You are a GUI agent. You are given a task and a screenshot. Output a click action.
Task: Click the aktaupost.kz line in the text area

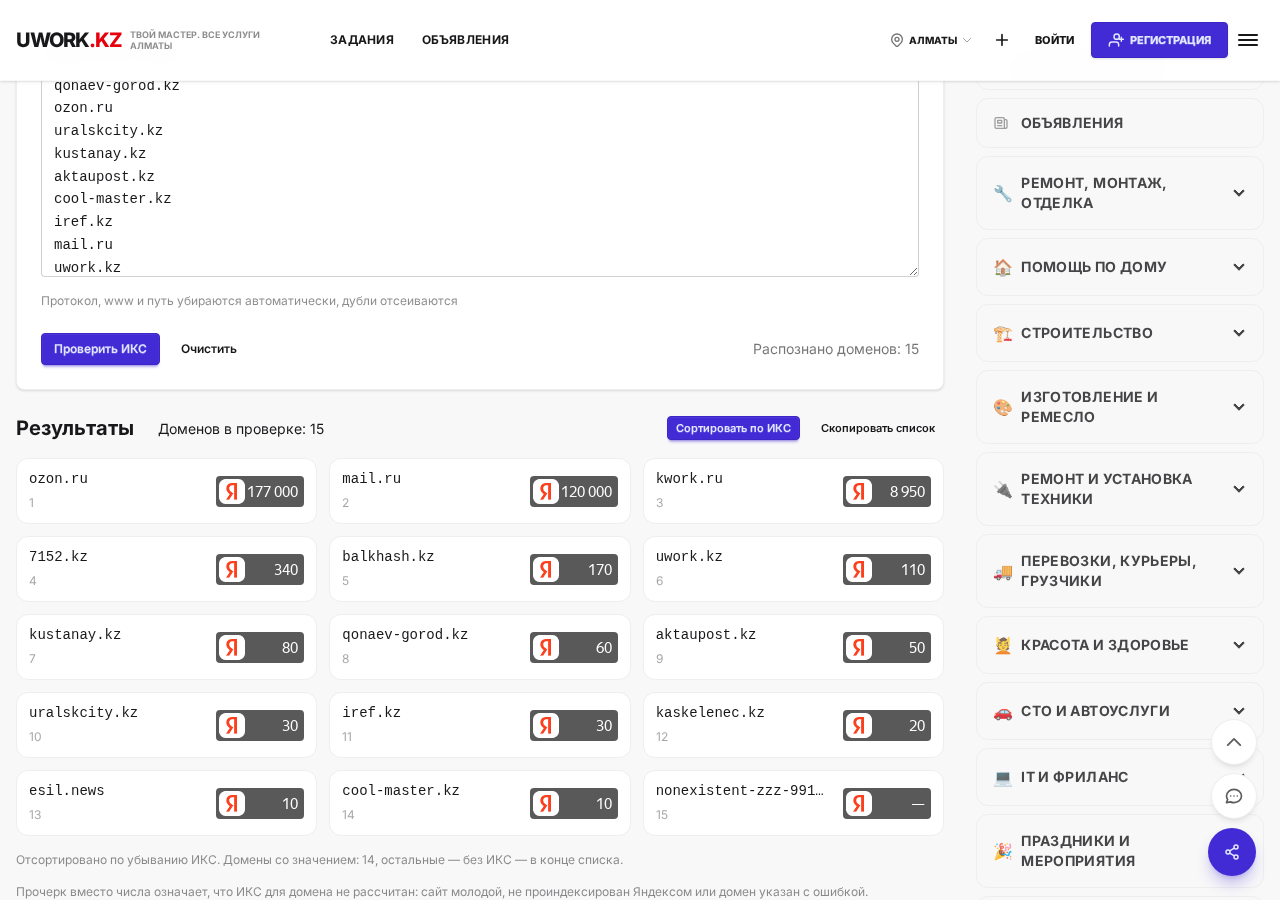pyautogui.click(x=104, y=177)
